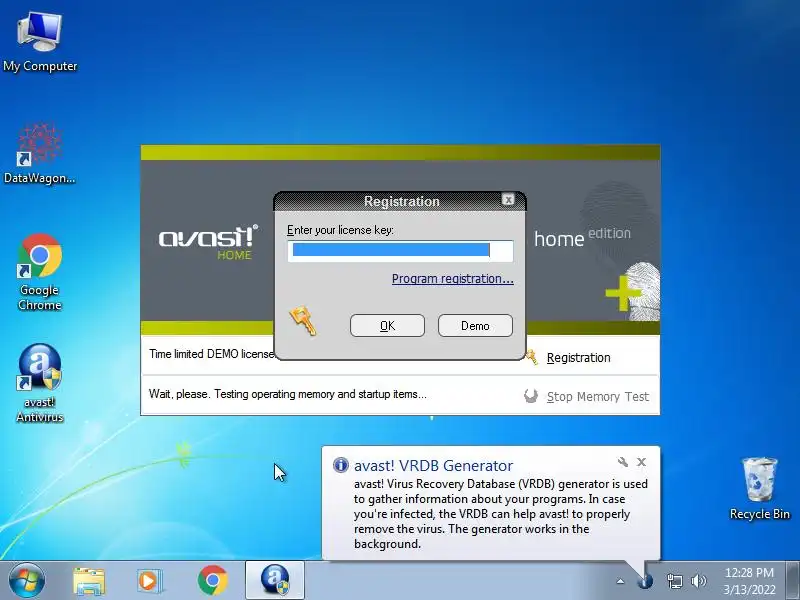The width and height of the screenshot is (800, 600).
Task: Click the golden key icon in Registration dialog
Action: [x=303, y=321]
